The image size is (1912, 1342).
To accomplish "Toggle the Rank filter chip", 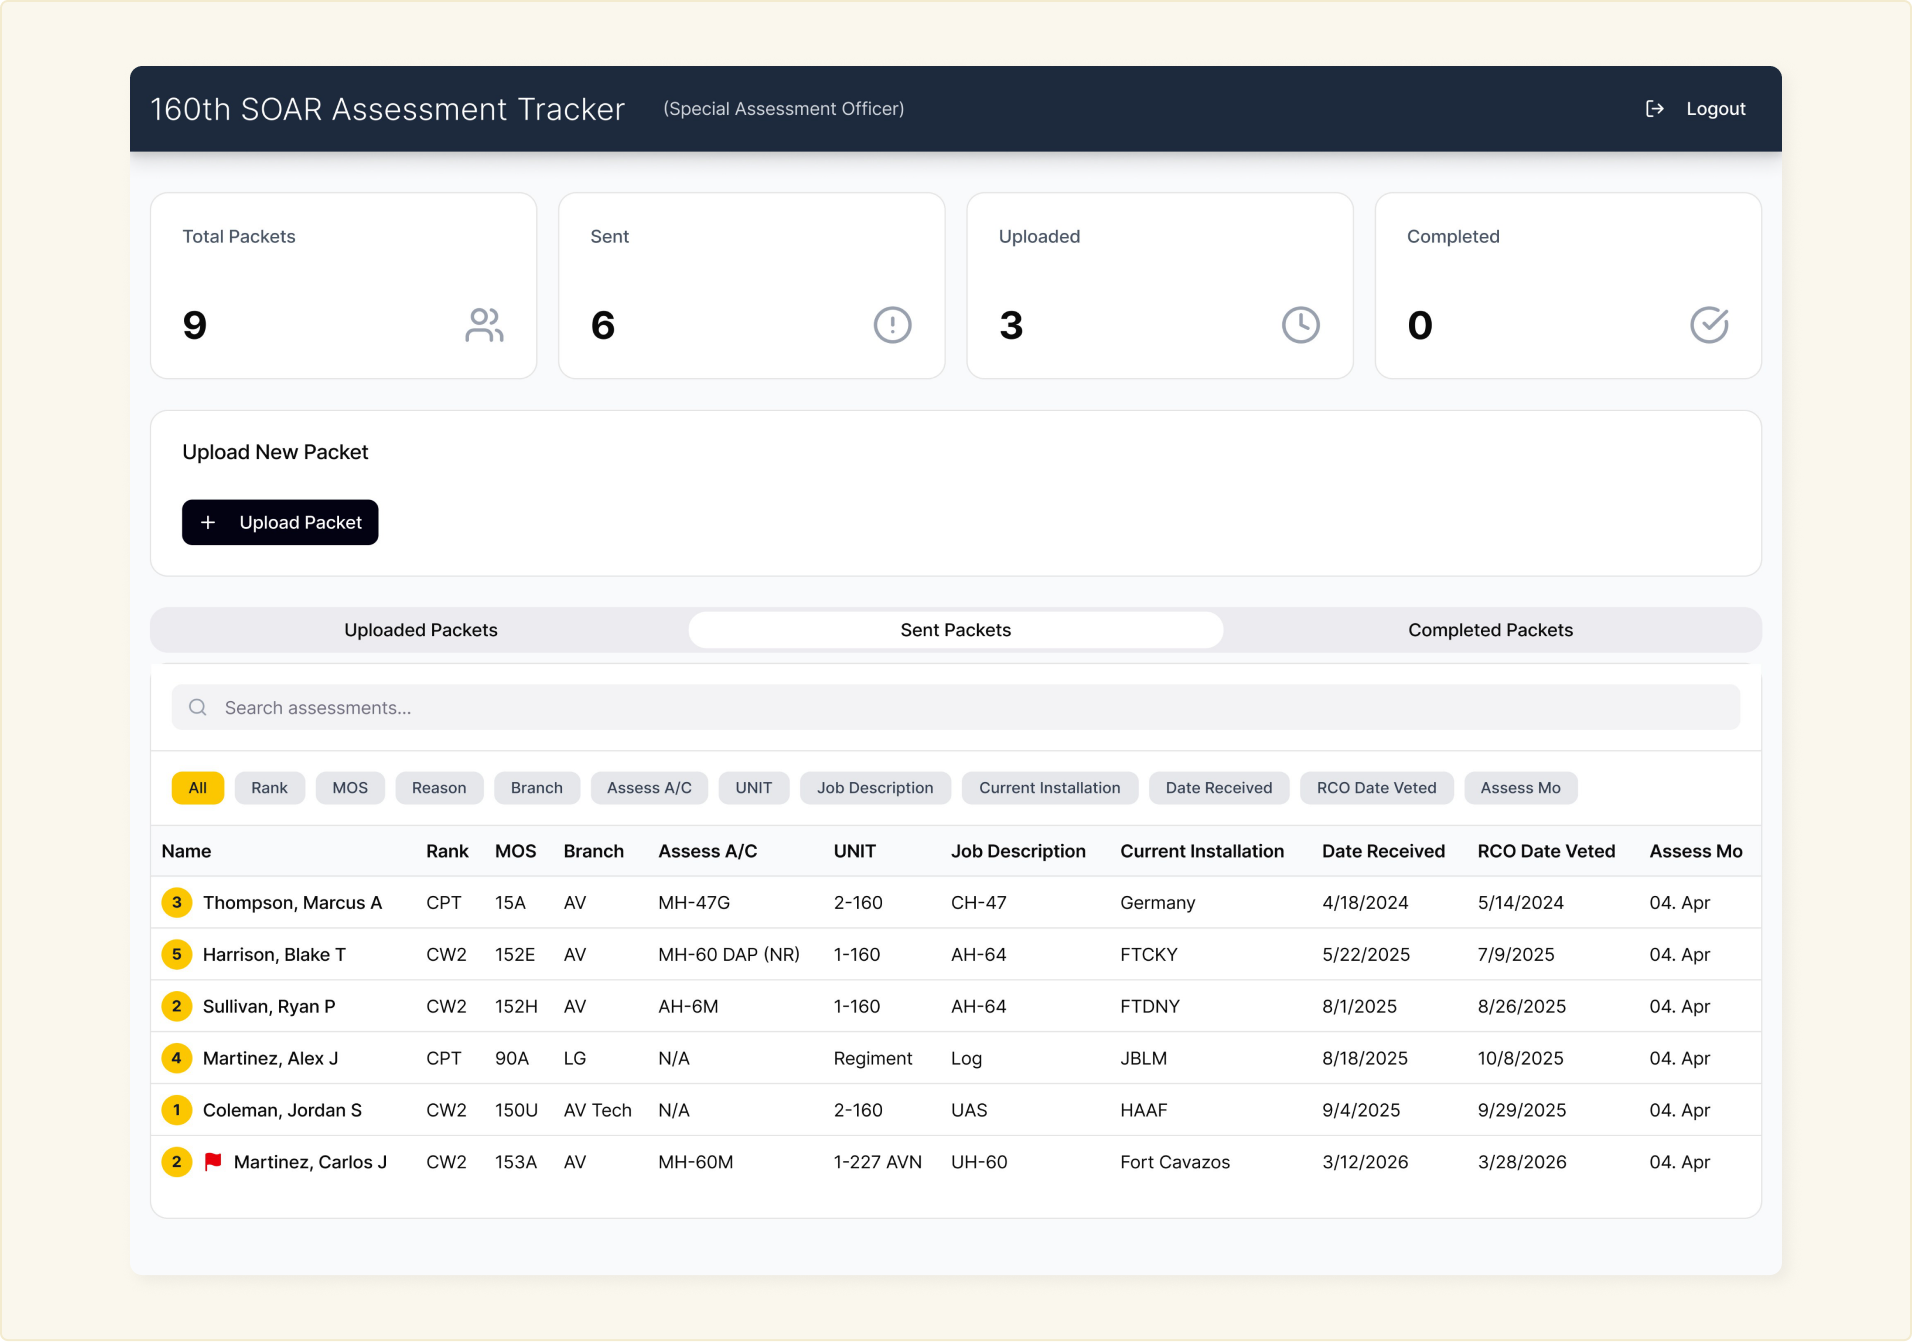I will (269, 788).
